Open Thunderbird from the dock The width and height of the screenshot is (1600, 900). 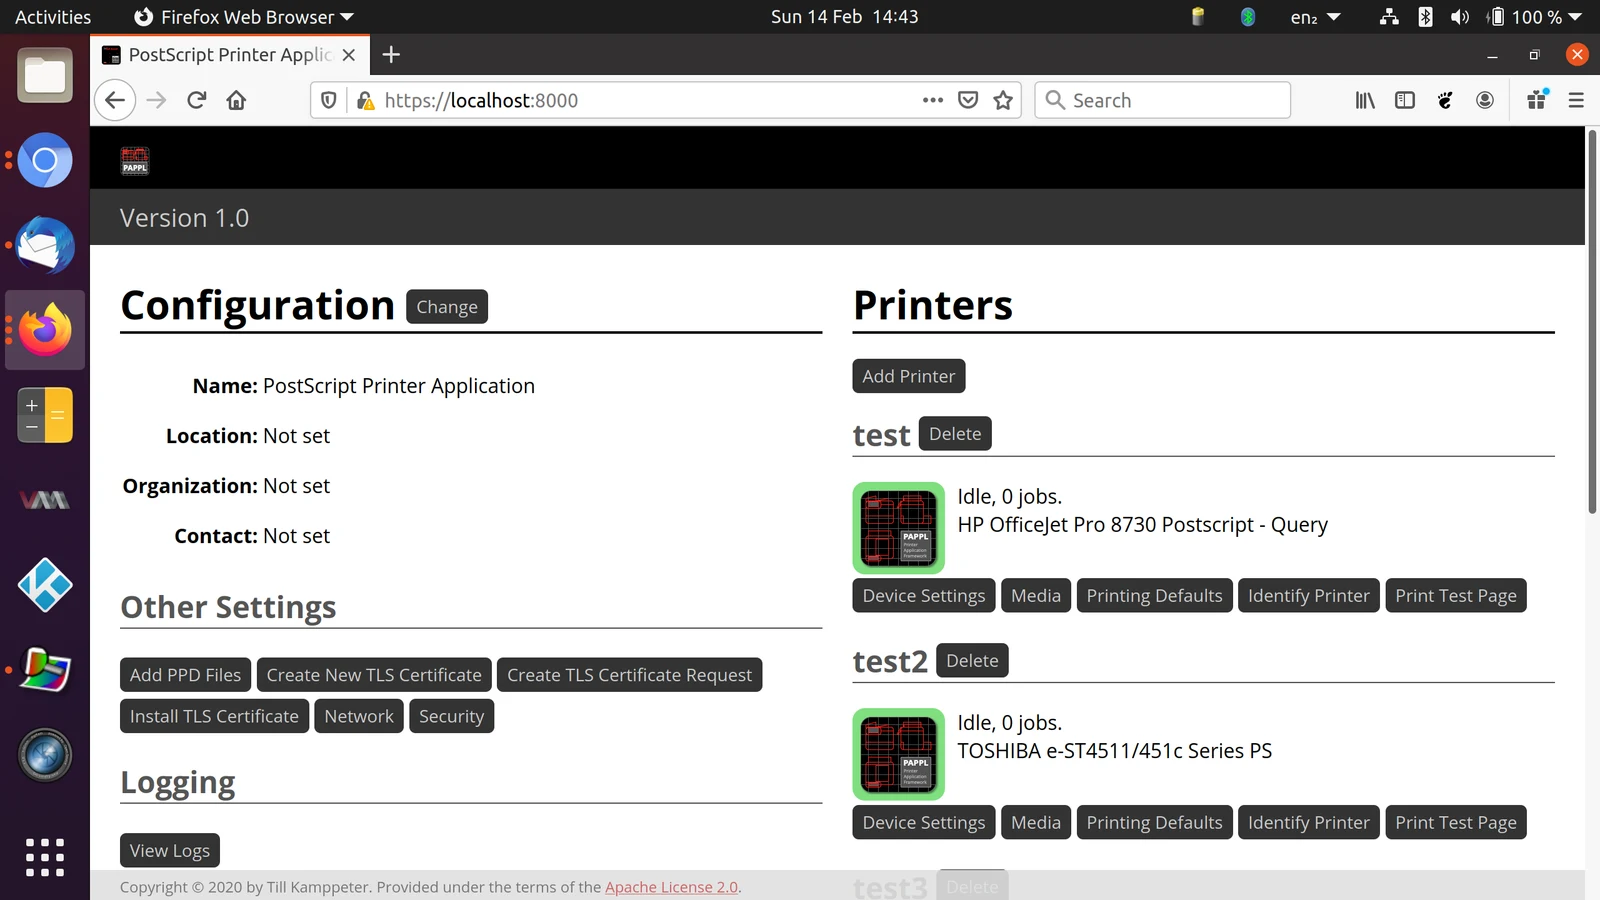coord(45,245)
